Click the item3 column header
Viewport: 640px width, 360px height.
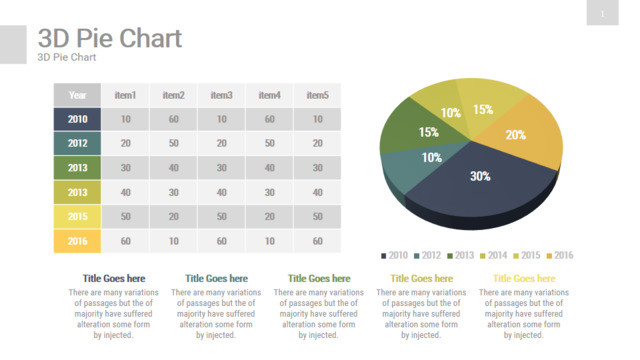point(221,95)
